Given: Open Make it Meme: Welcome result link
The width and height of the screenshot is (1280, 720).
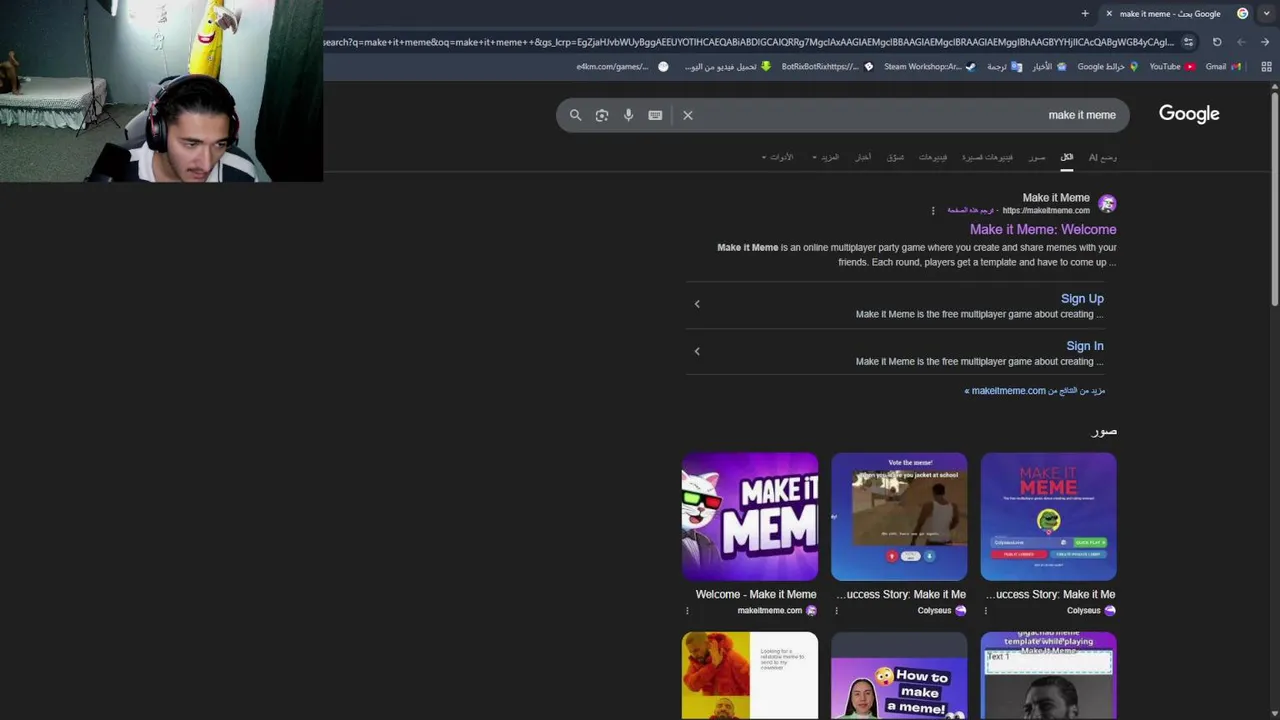Looking at the screenshot, I should tap(1043, 229).
